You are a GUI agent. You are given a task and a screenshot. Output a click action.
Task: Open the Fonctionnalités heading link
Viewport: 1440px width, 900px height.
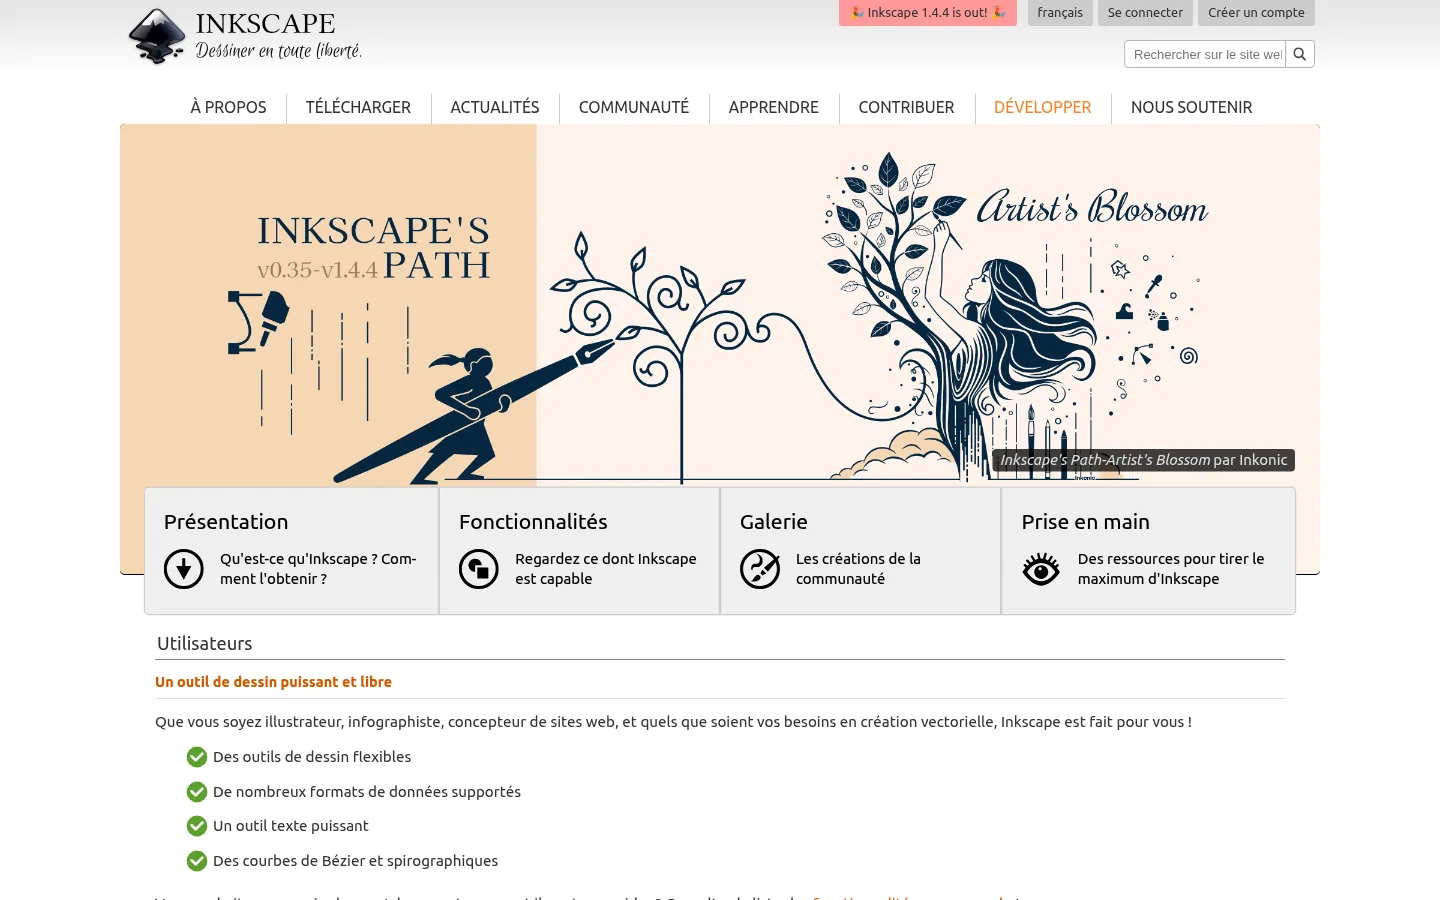(x=533, y=522)
